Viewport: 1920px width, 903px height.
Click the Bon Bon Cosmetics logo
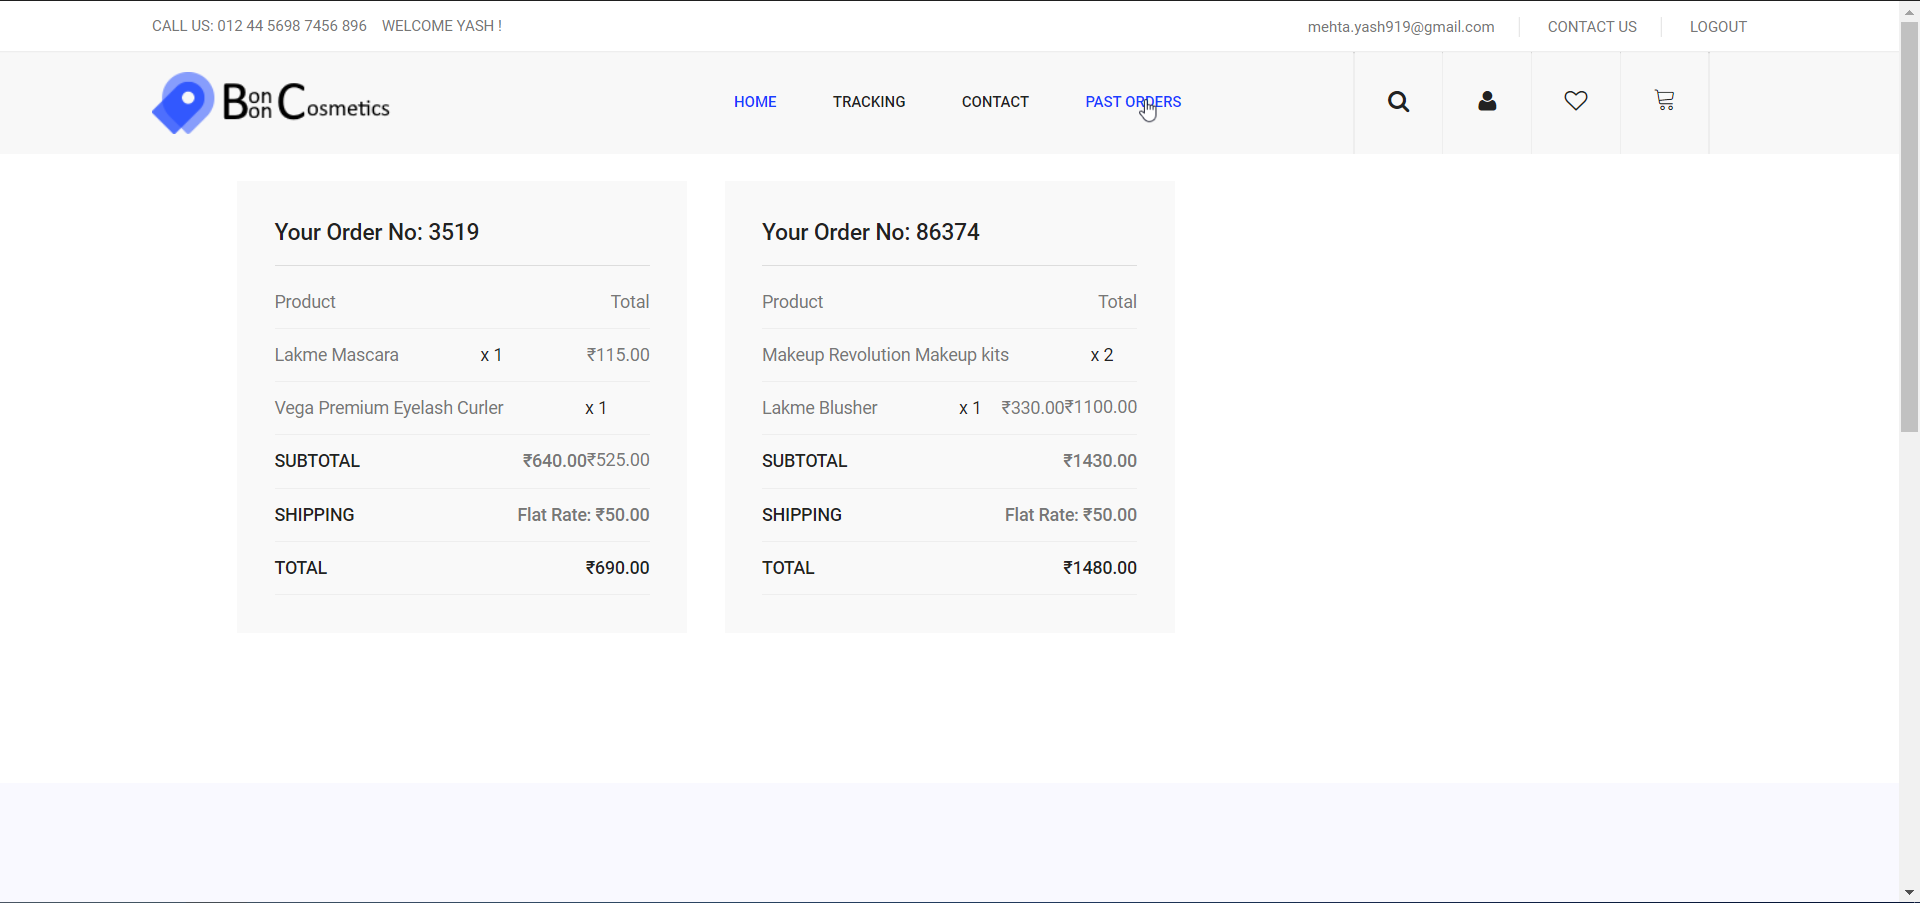tap(271, 103)
